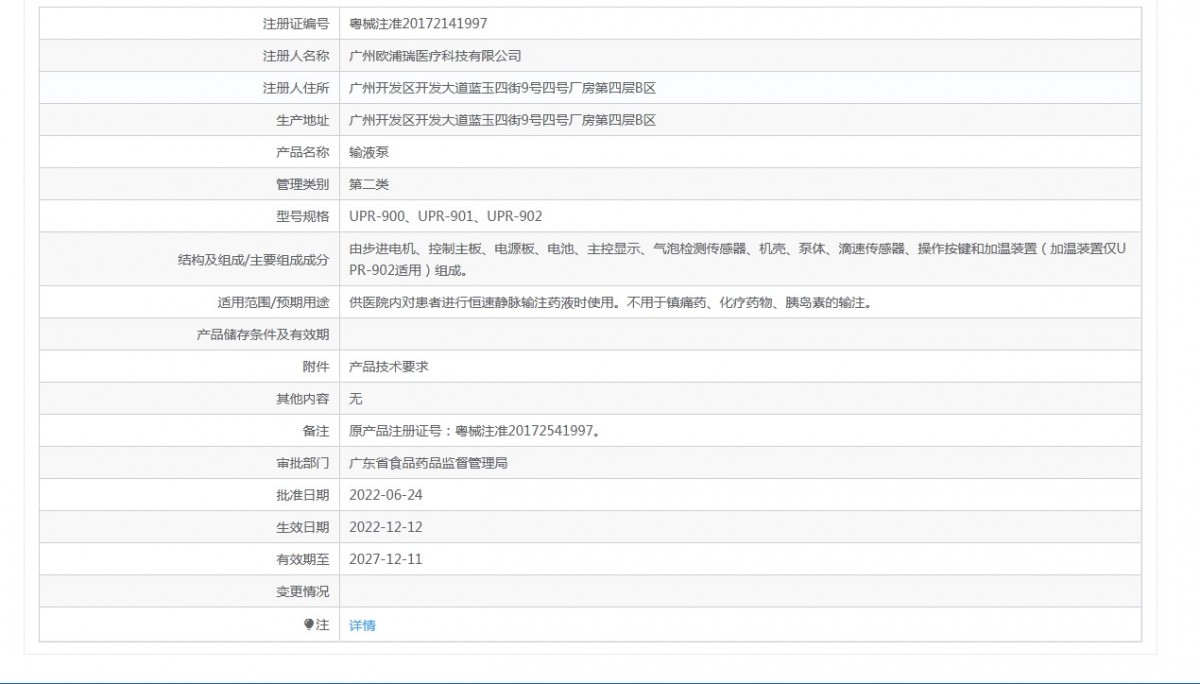
Task: Select the 注册人住所 address value
Action: 502,88
